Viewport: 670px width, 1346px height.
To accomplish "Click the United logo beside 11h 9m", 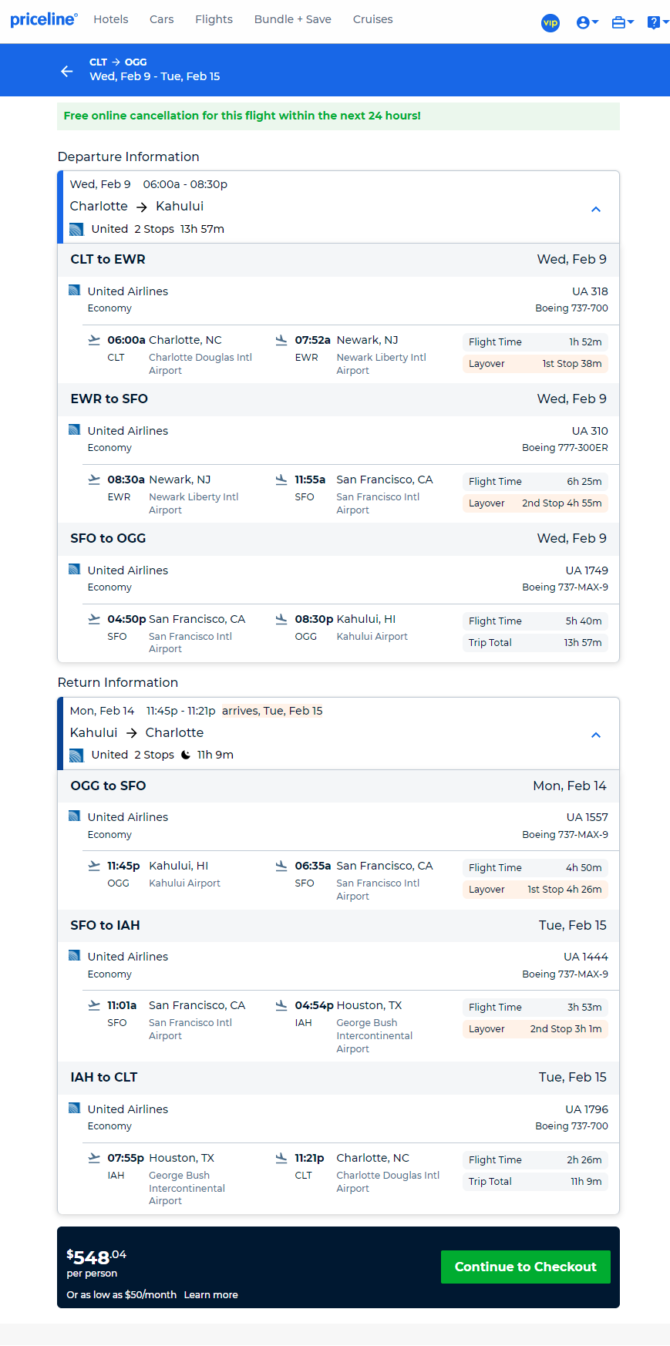I will coord(77,755).
